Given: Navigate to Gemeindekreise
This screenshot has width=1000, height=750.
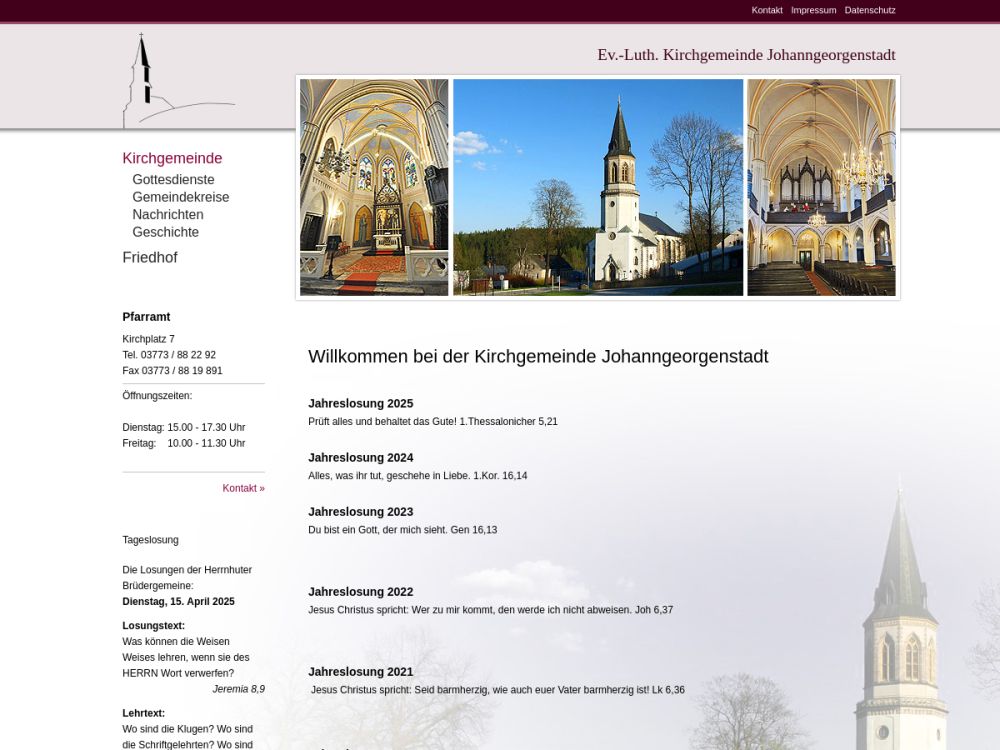Looking at the screenshot, I should [180, 197].
